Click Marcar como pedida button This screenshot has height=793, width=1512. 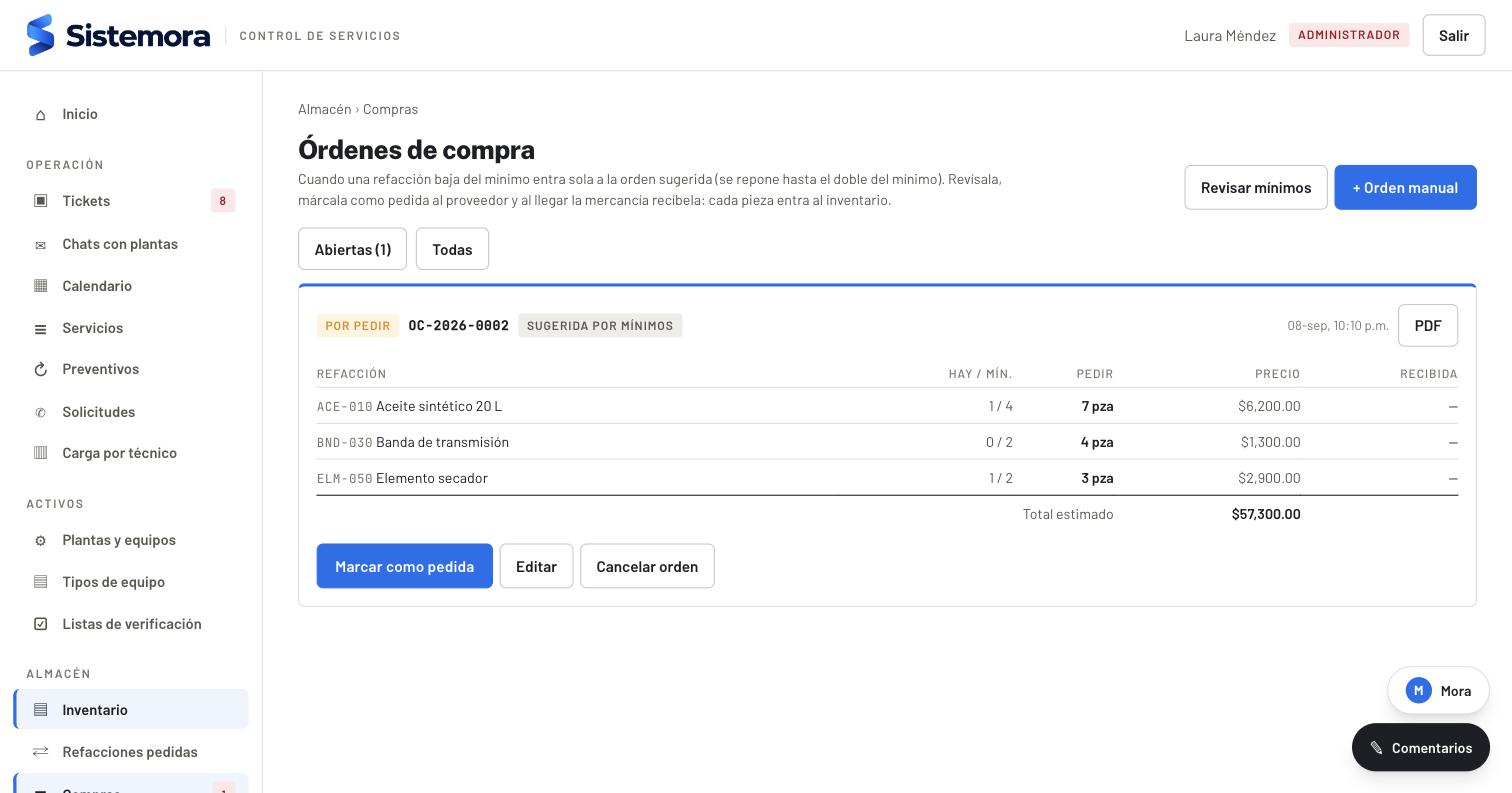pos(404,566)
